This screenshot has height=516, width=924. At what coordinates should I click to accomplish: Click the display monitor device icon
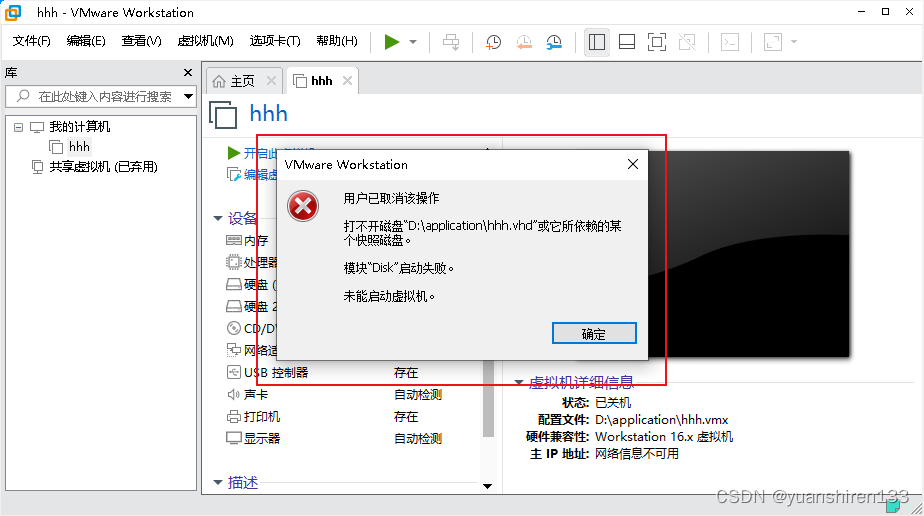pos(234,438)
